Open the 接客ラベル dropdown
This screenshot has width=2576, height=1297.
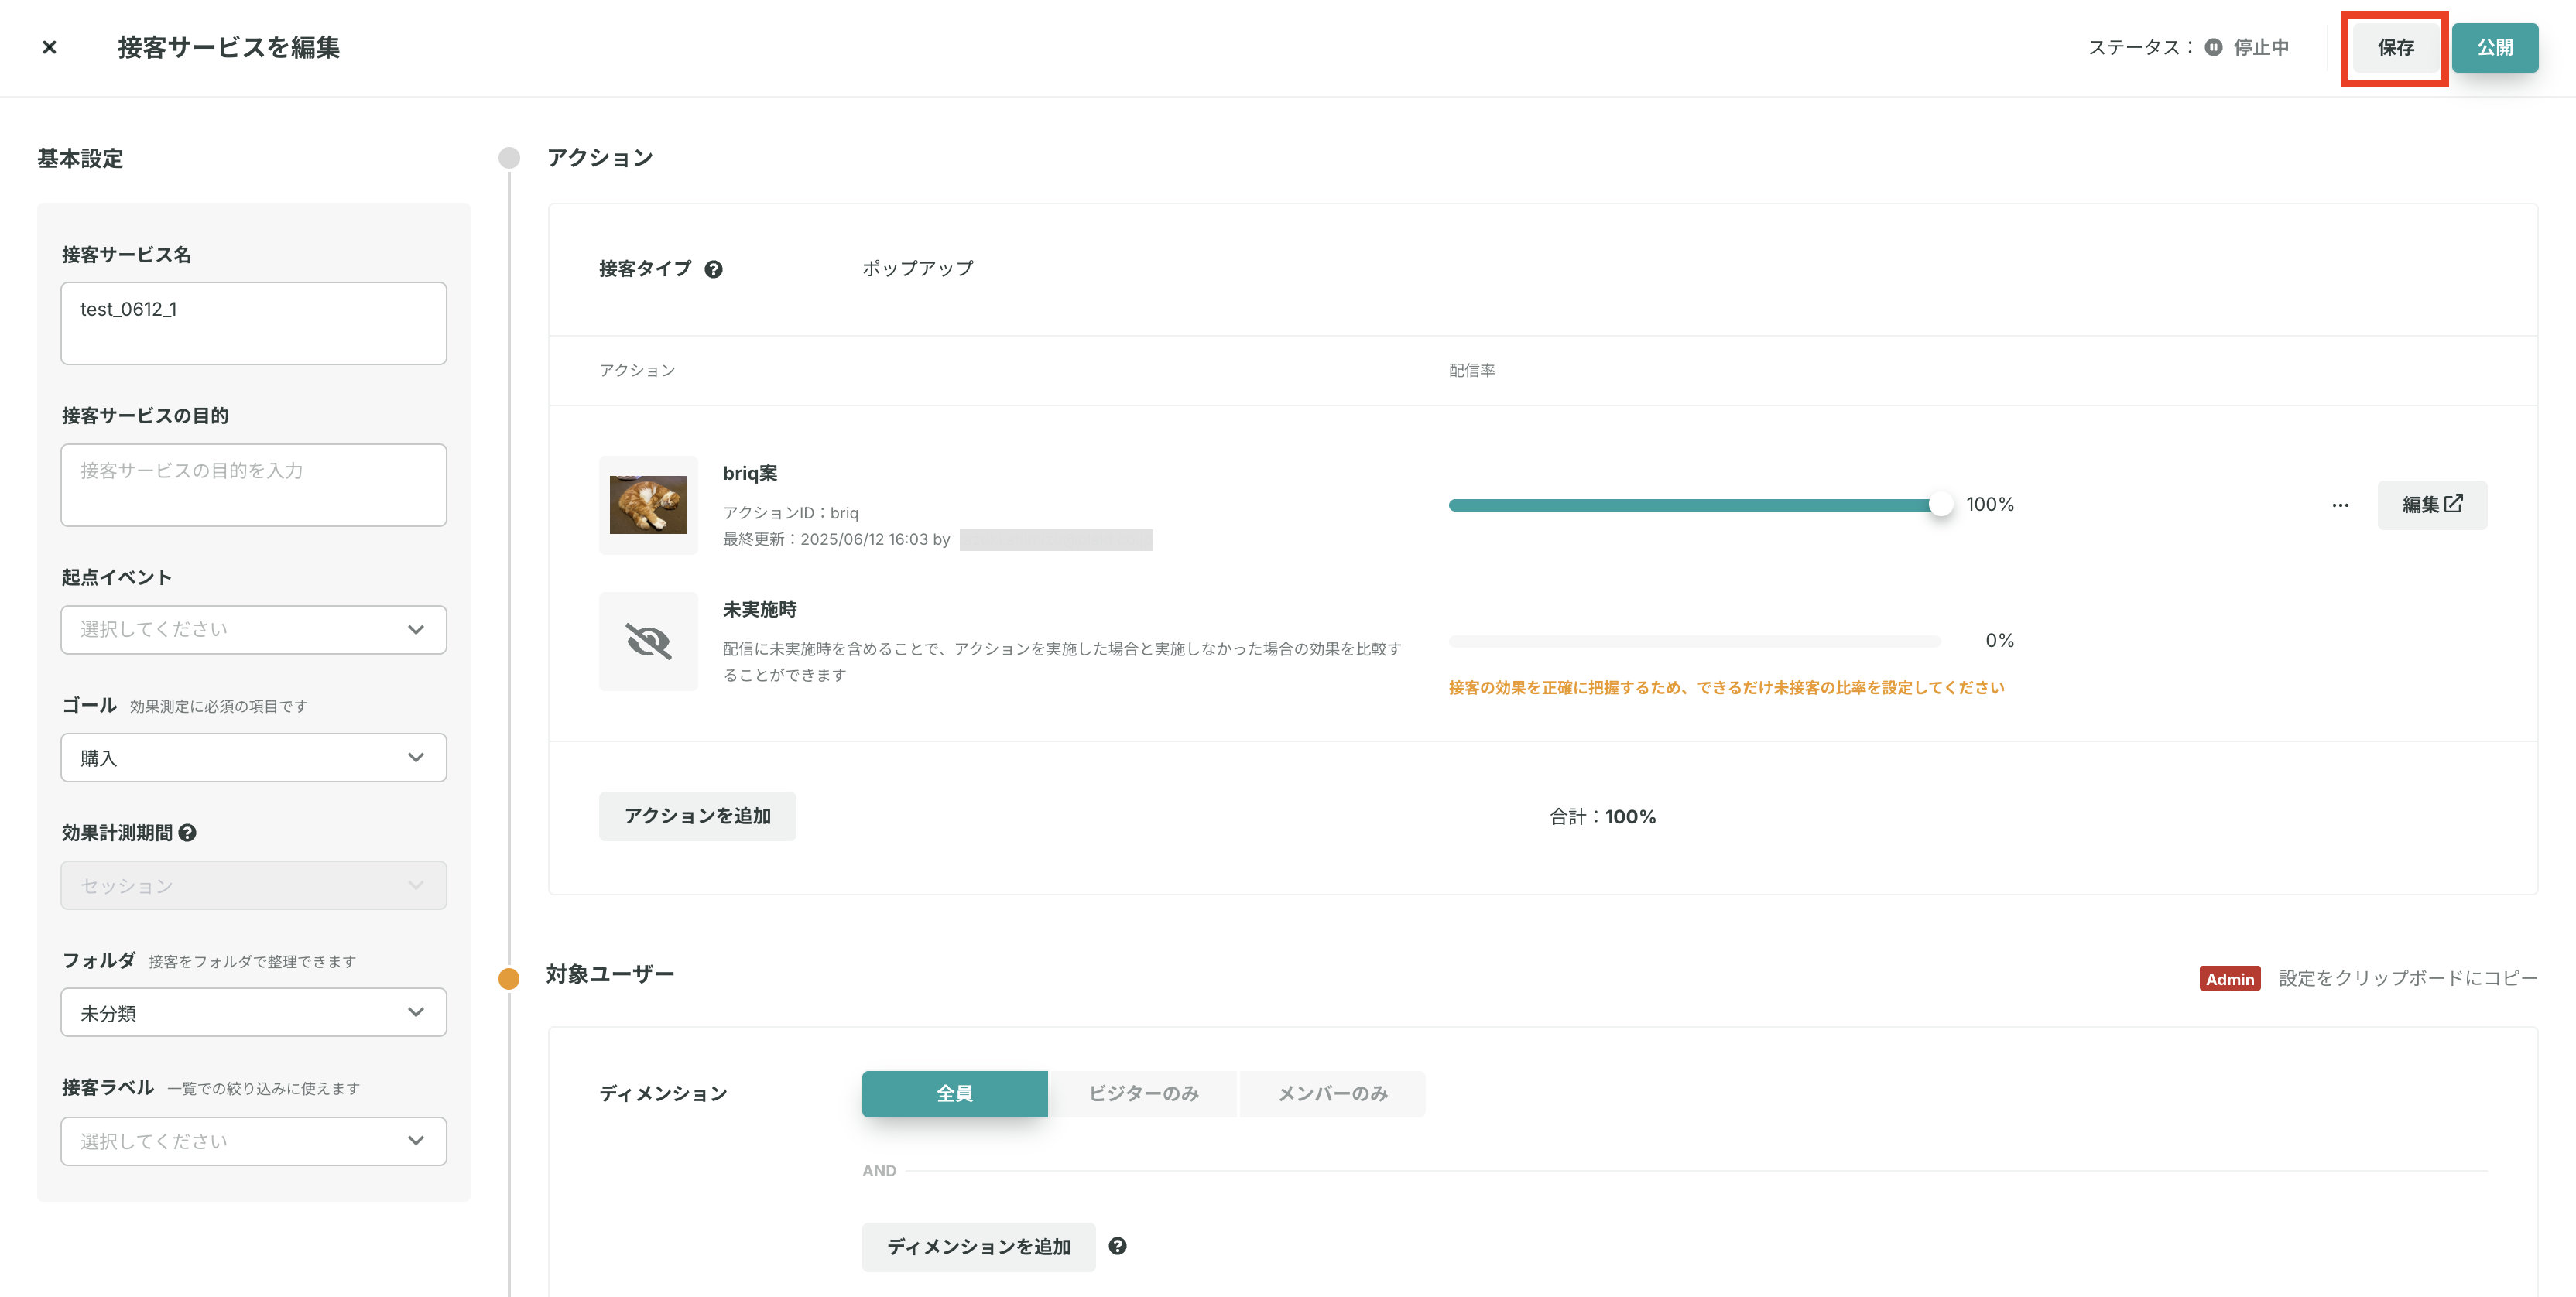253,1141
